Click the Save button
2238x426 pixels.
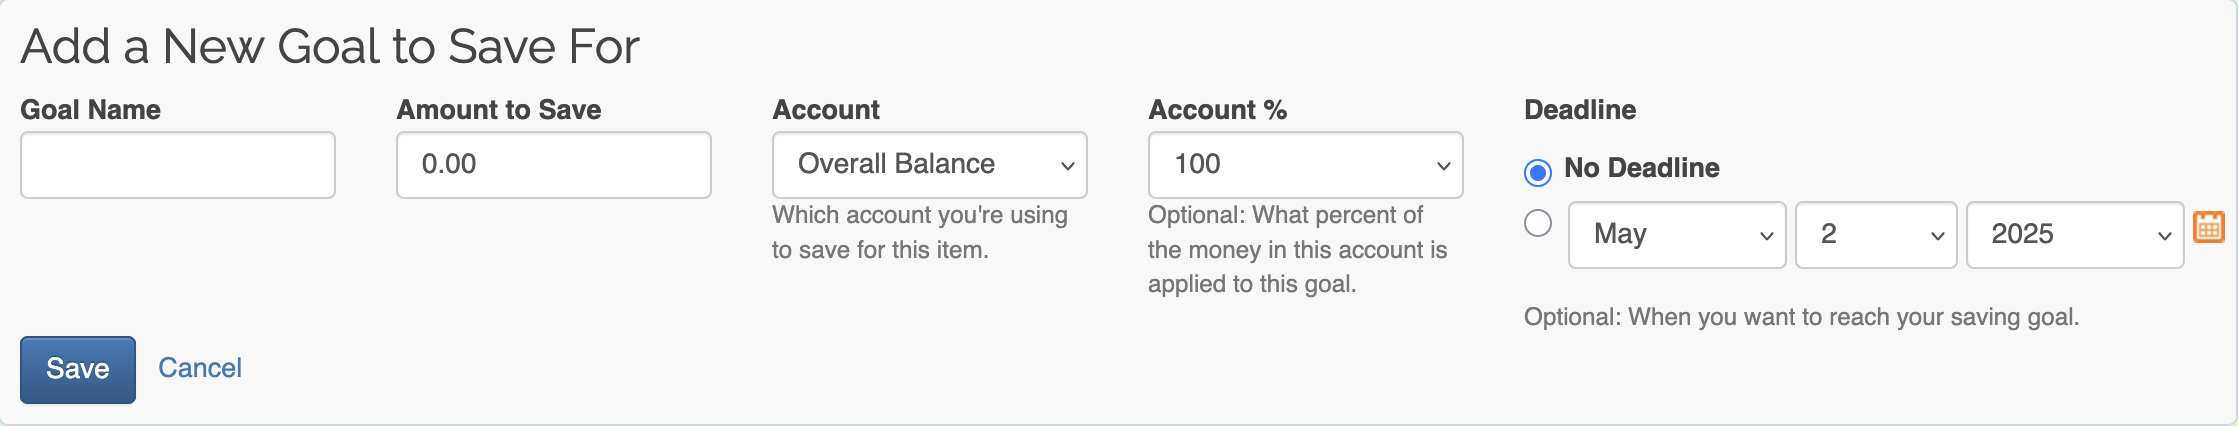(78, 369)
